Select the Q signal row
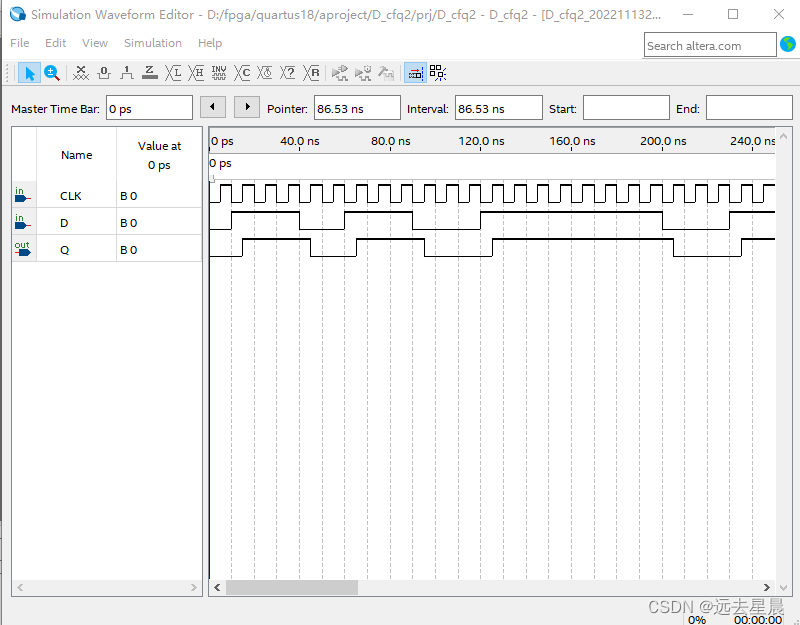 [107, 249]
